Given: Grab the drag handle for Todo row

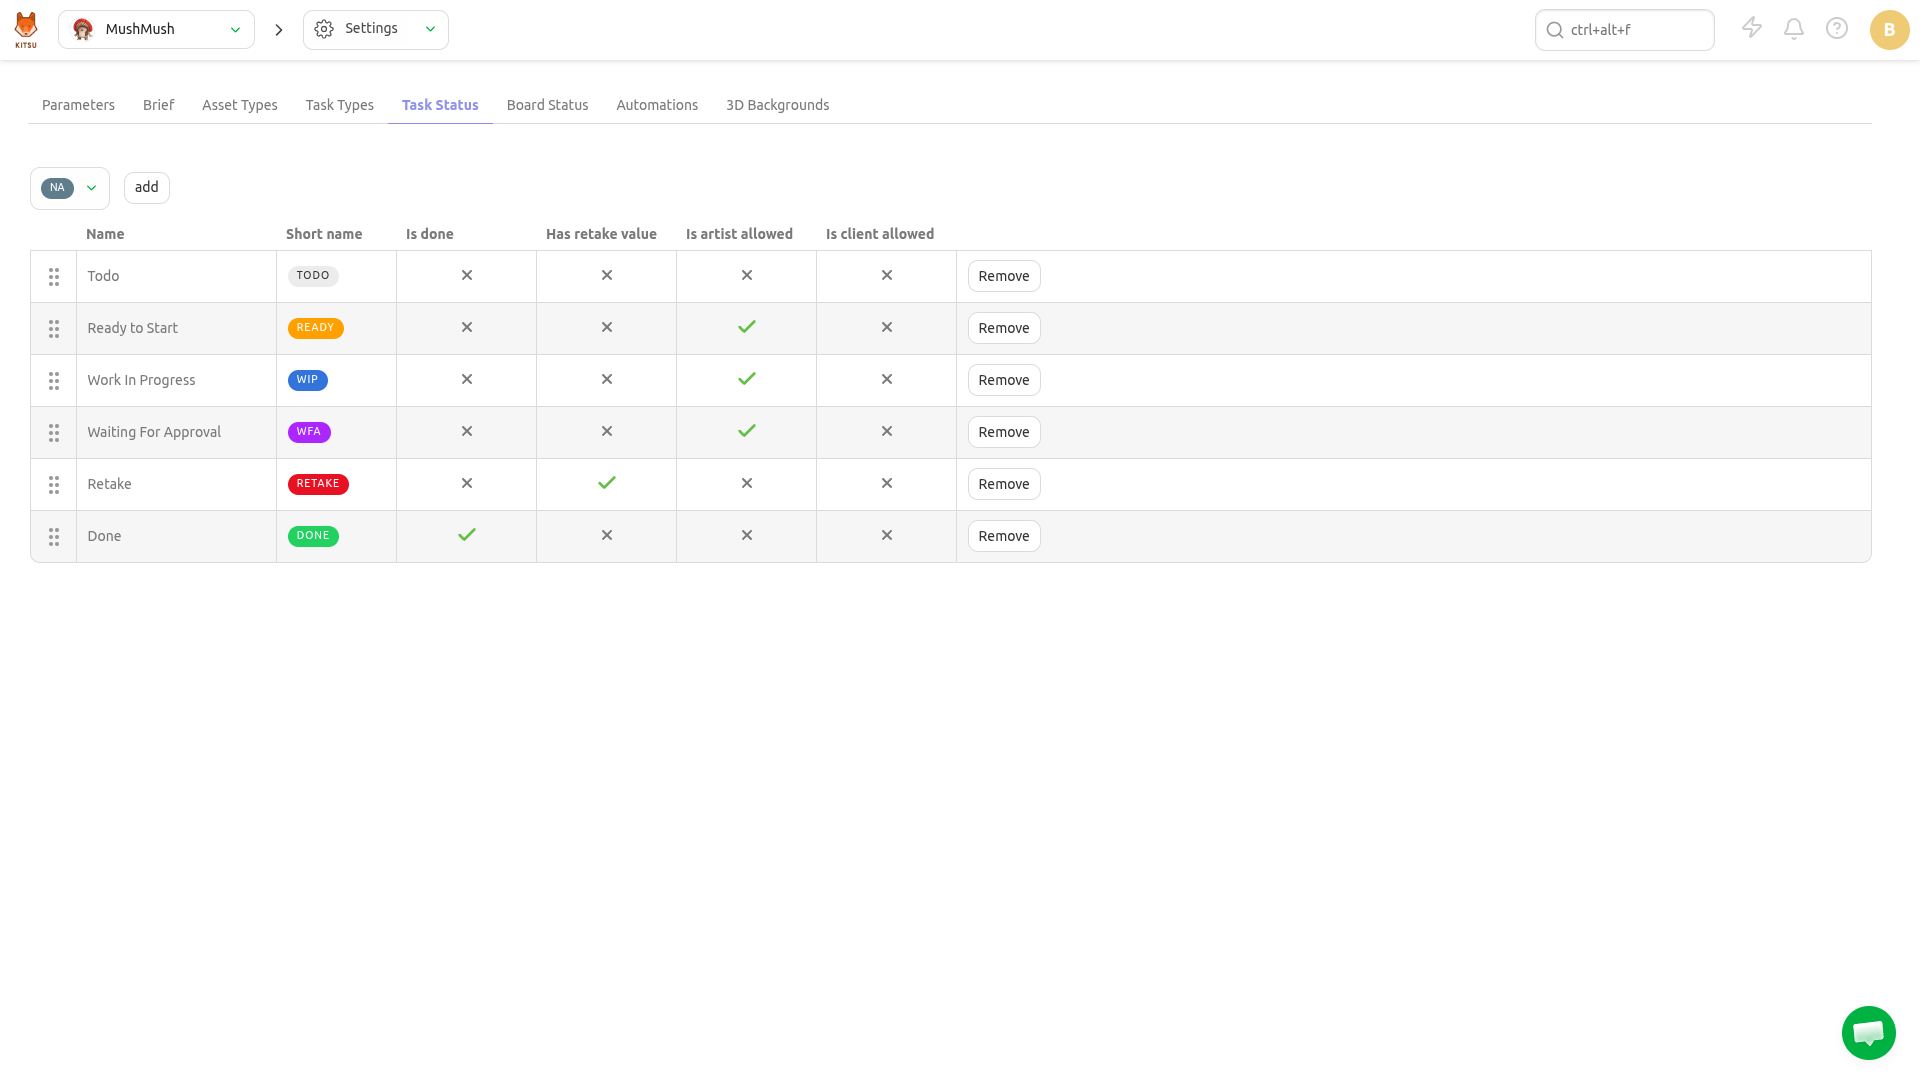Looking at the screenshot, I should (54, 277).
